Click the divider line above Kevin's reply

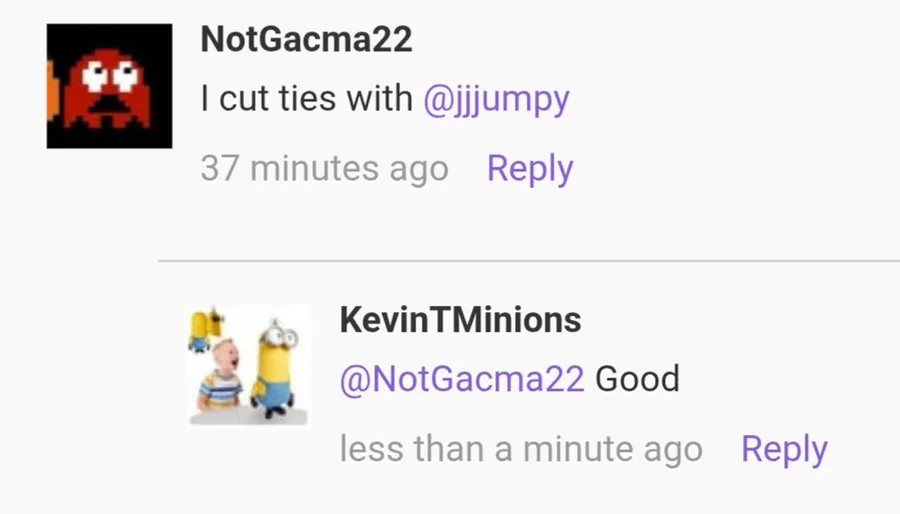click(x=529, y=260)
